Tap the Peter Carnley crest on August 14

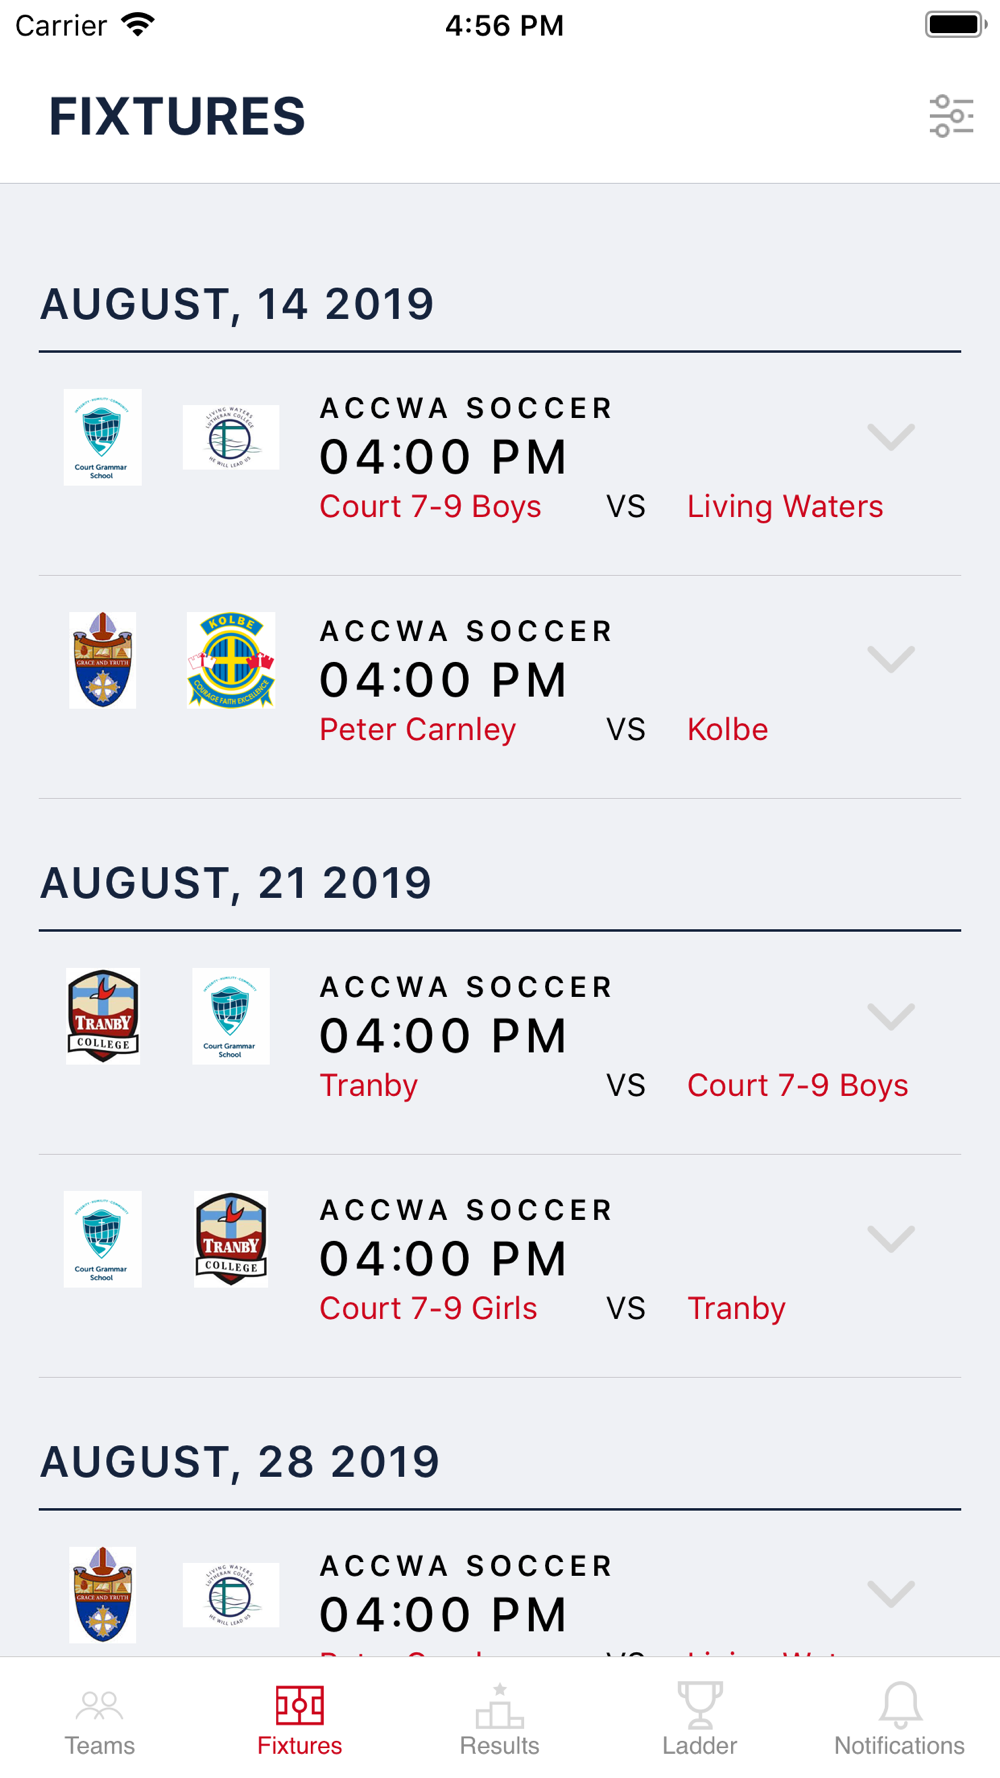103,660
